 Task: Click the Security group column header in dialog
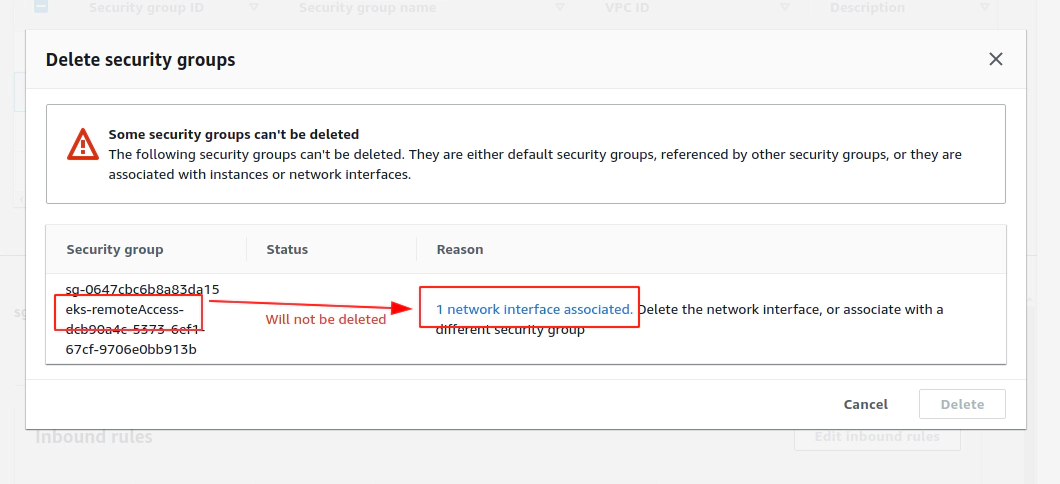tap(115, 249)
